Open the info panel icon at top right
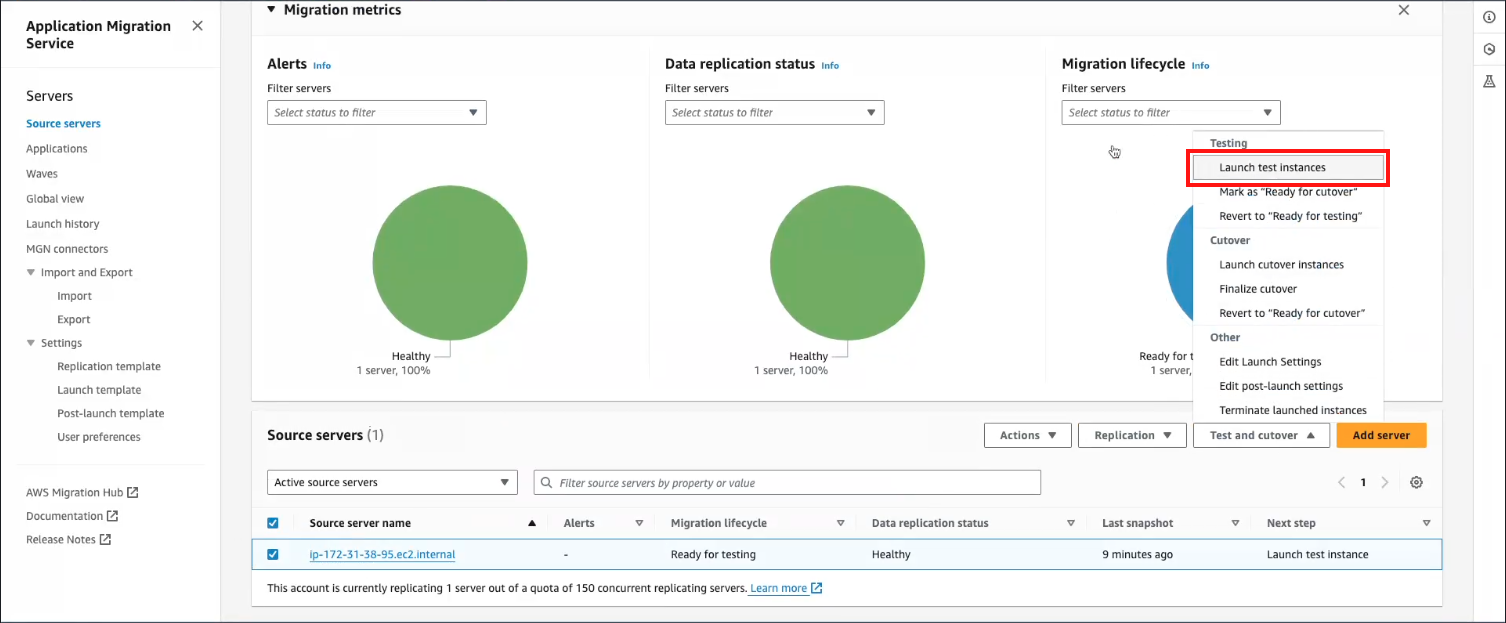Screen dimensions: 1506x623 pyautogui.click(x=1489, y=17)
